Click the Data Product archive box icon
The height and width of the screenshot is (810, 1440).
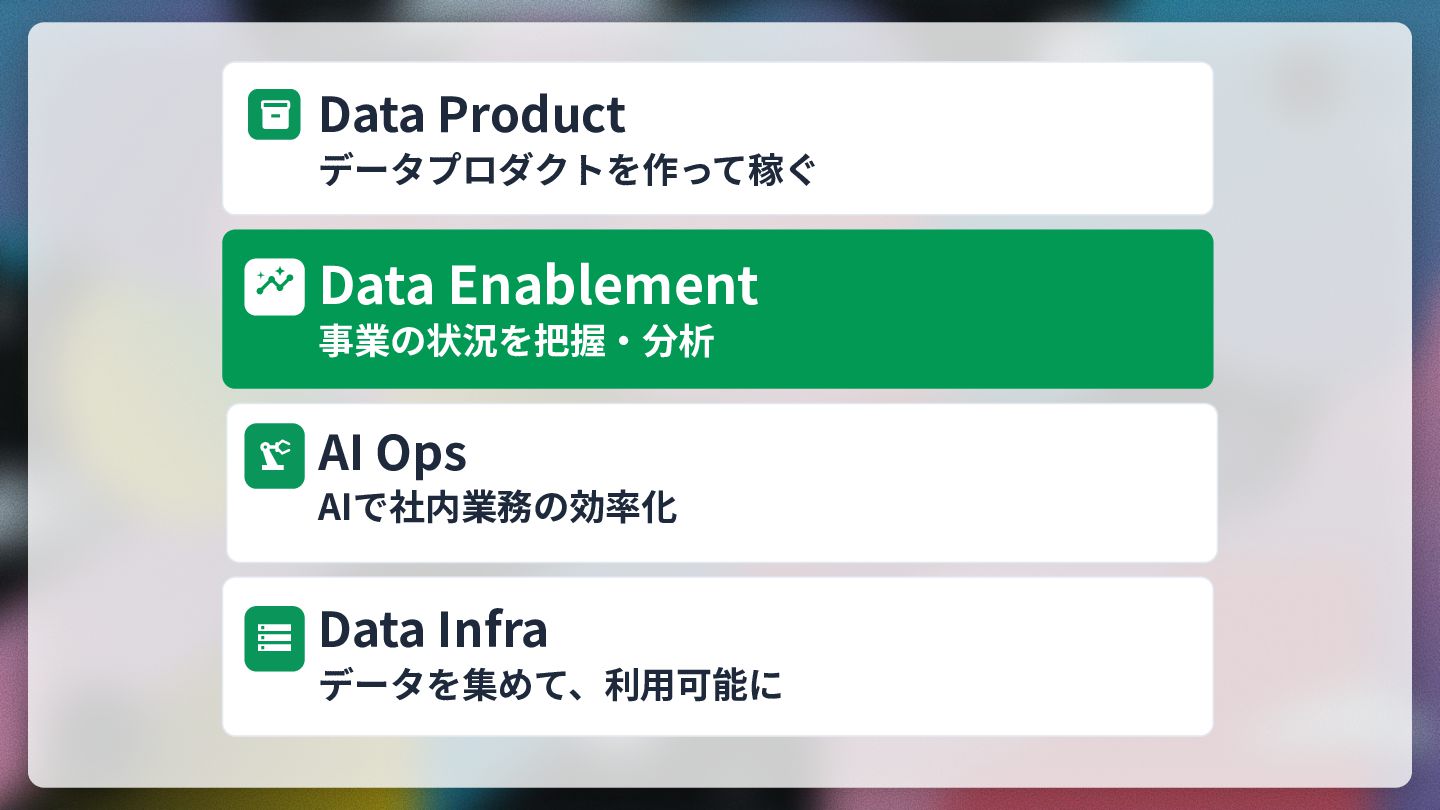[274, 114]
